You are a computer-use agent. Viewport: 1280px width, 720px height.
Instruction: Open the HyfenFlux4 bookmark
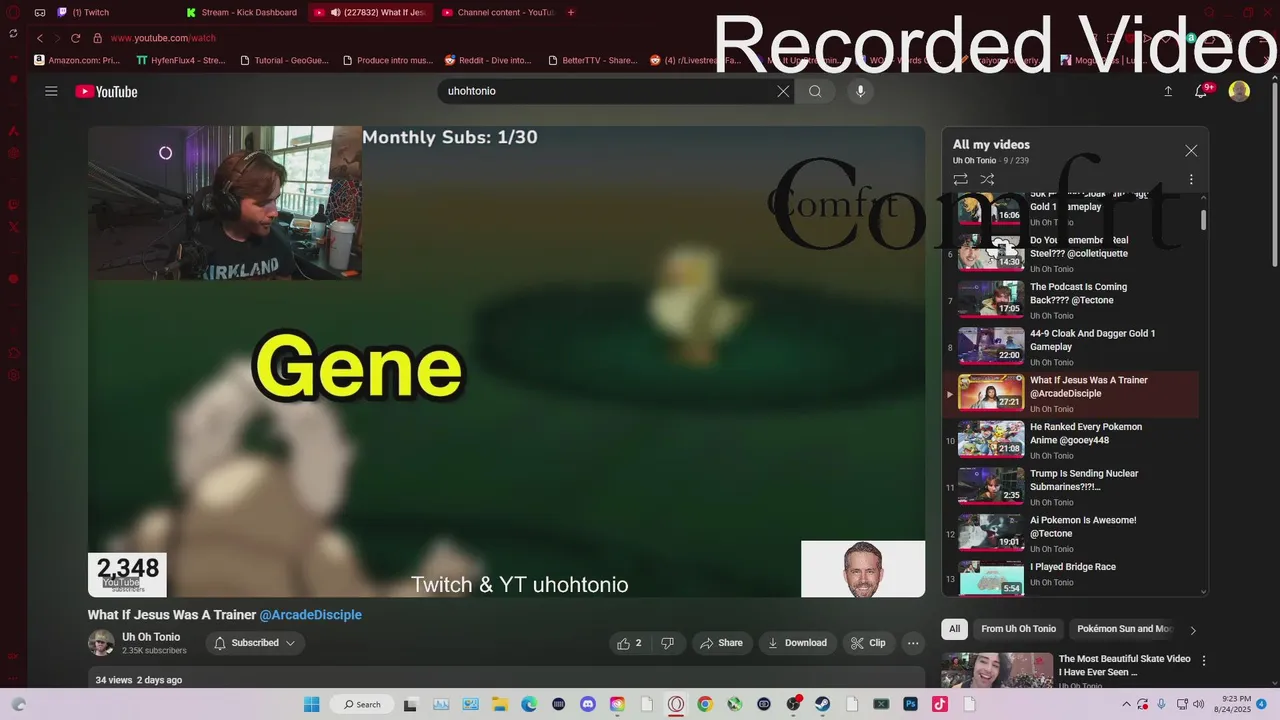(181, 60)
